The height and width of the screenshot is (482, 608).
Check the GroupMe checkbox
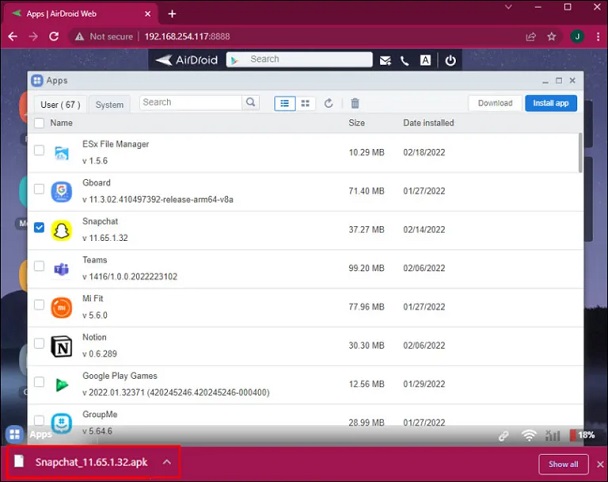pos(39,420)
